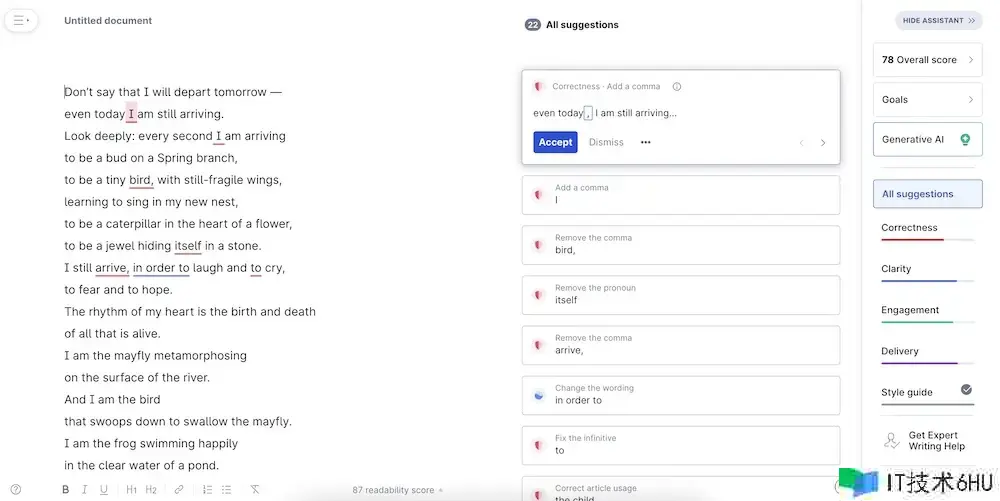Apply underline formatting
This screenshot has height=501, width=1000.
(x=104, y=490)
